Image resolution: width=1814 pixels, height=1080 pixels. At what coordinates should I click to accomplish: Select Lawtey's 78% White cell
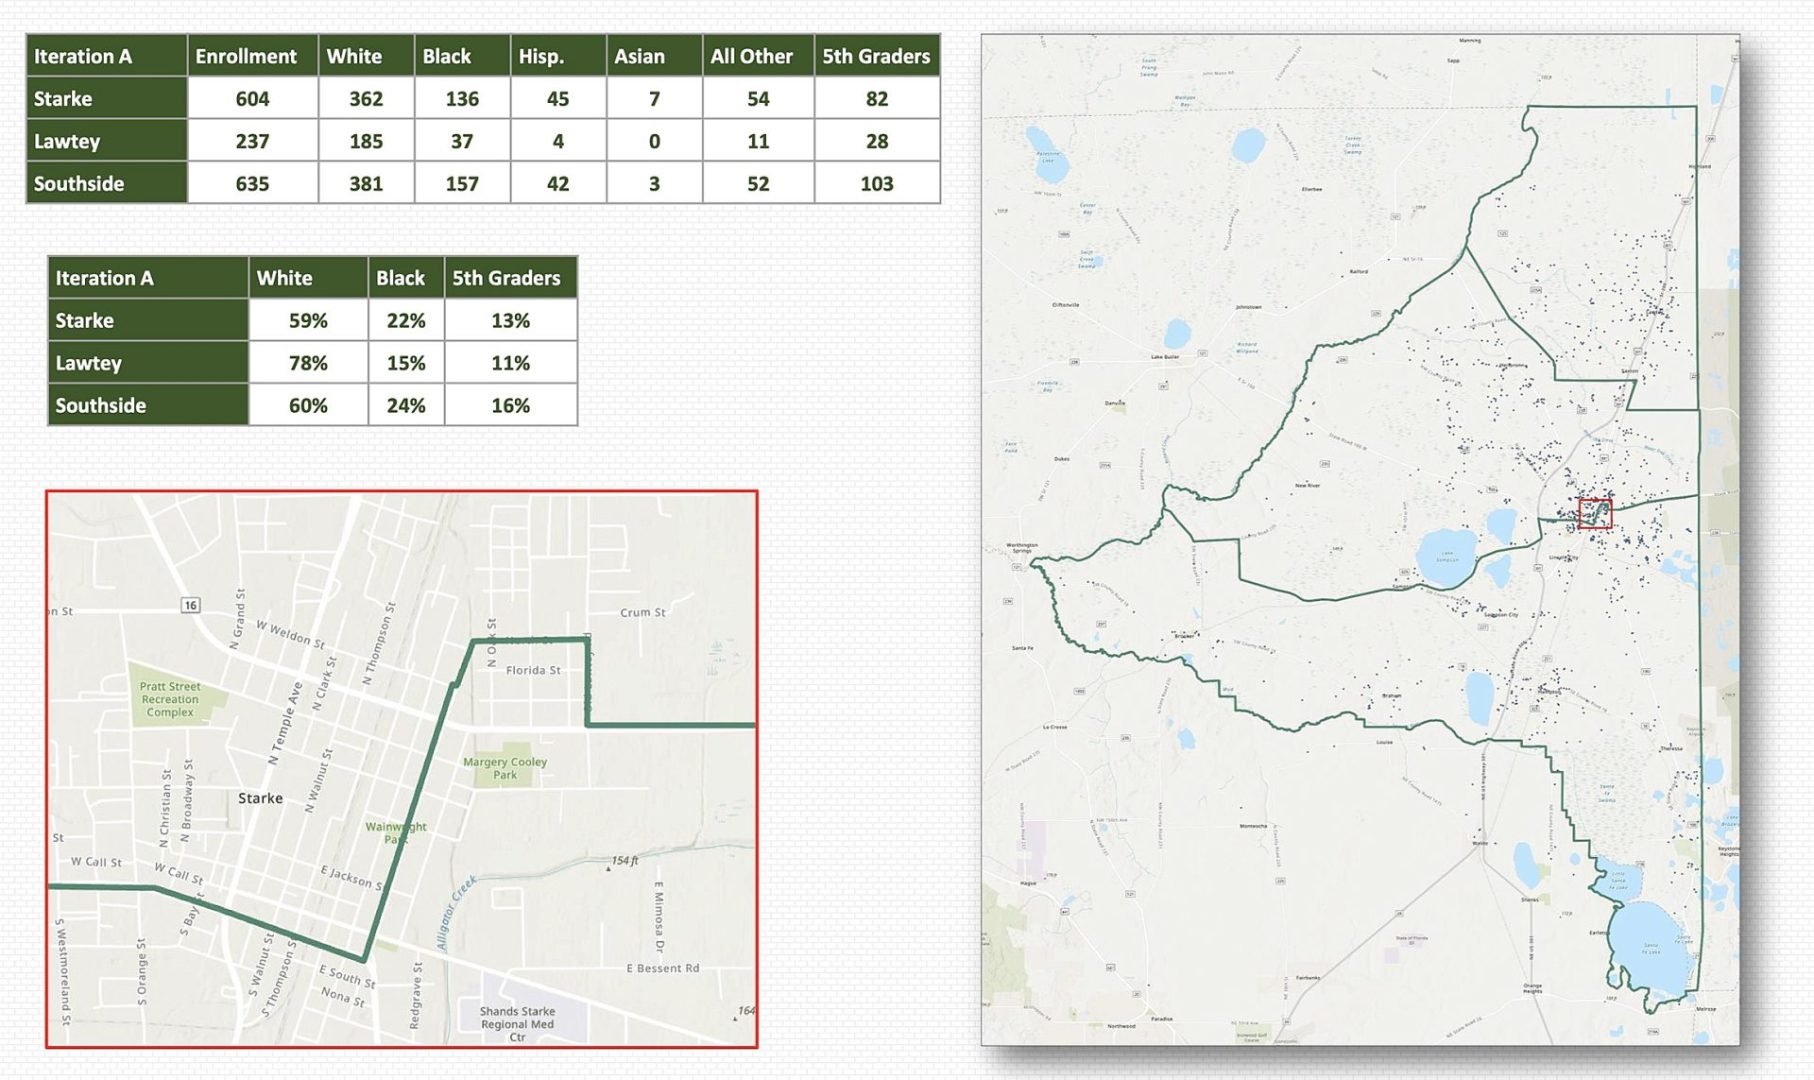click(x=308, y=363)
